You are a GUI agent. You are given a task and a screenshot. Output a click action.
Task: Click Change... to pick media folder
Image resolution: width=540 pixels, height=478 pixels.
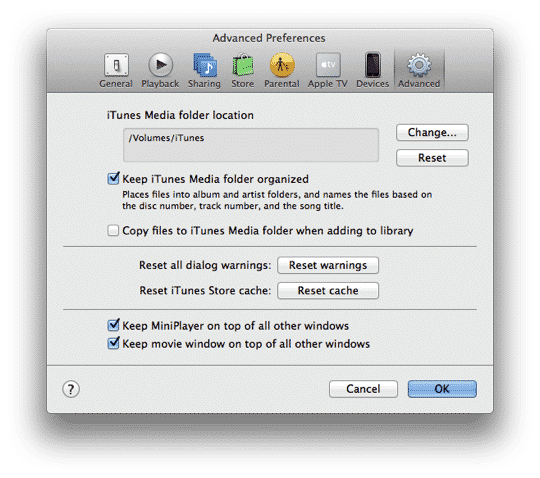point(432,133)
